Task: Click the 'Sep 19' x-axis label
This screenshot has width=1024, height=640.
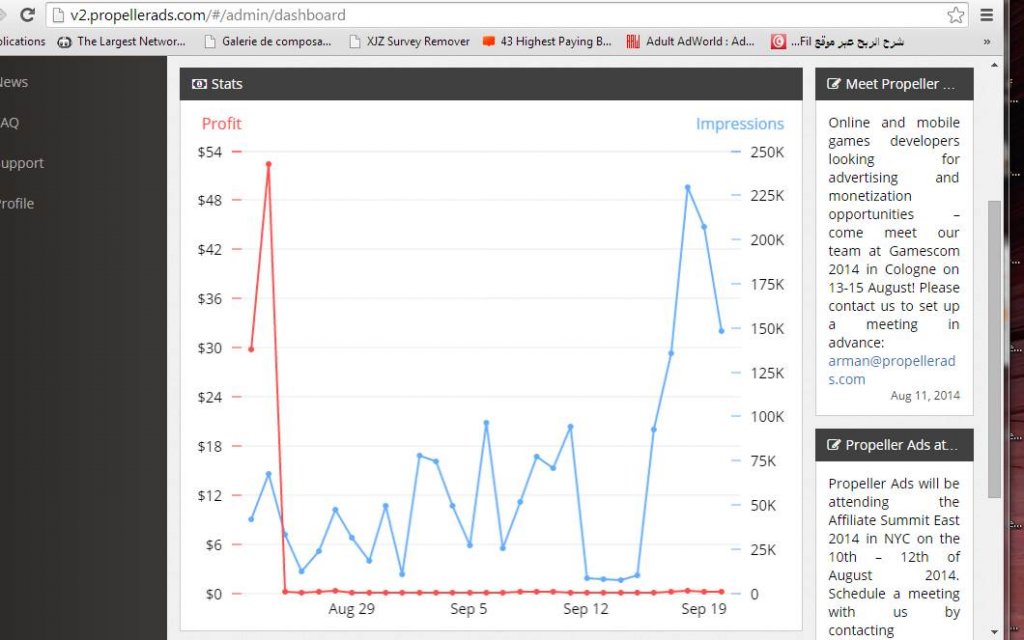Action: (x=704, y=609)
